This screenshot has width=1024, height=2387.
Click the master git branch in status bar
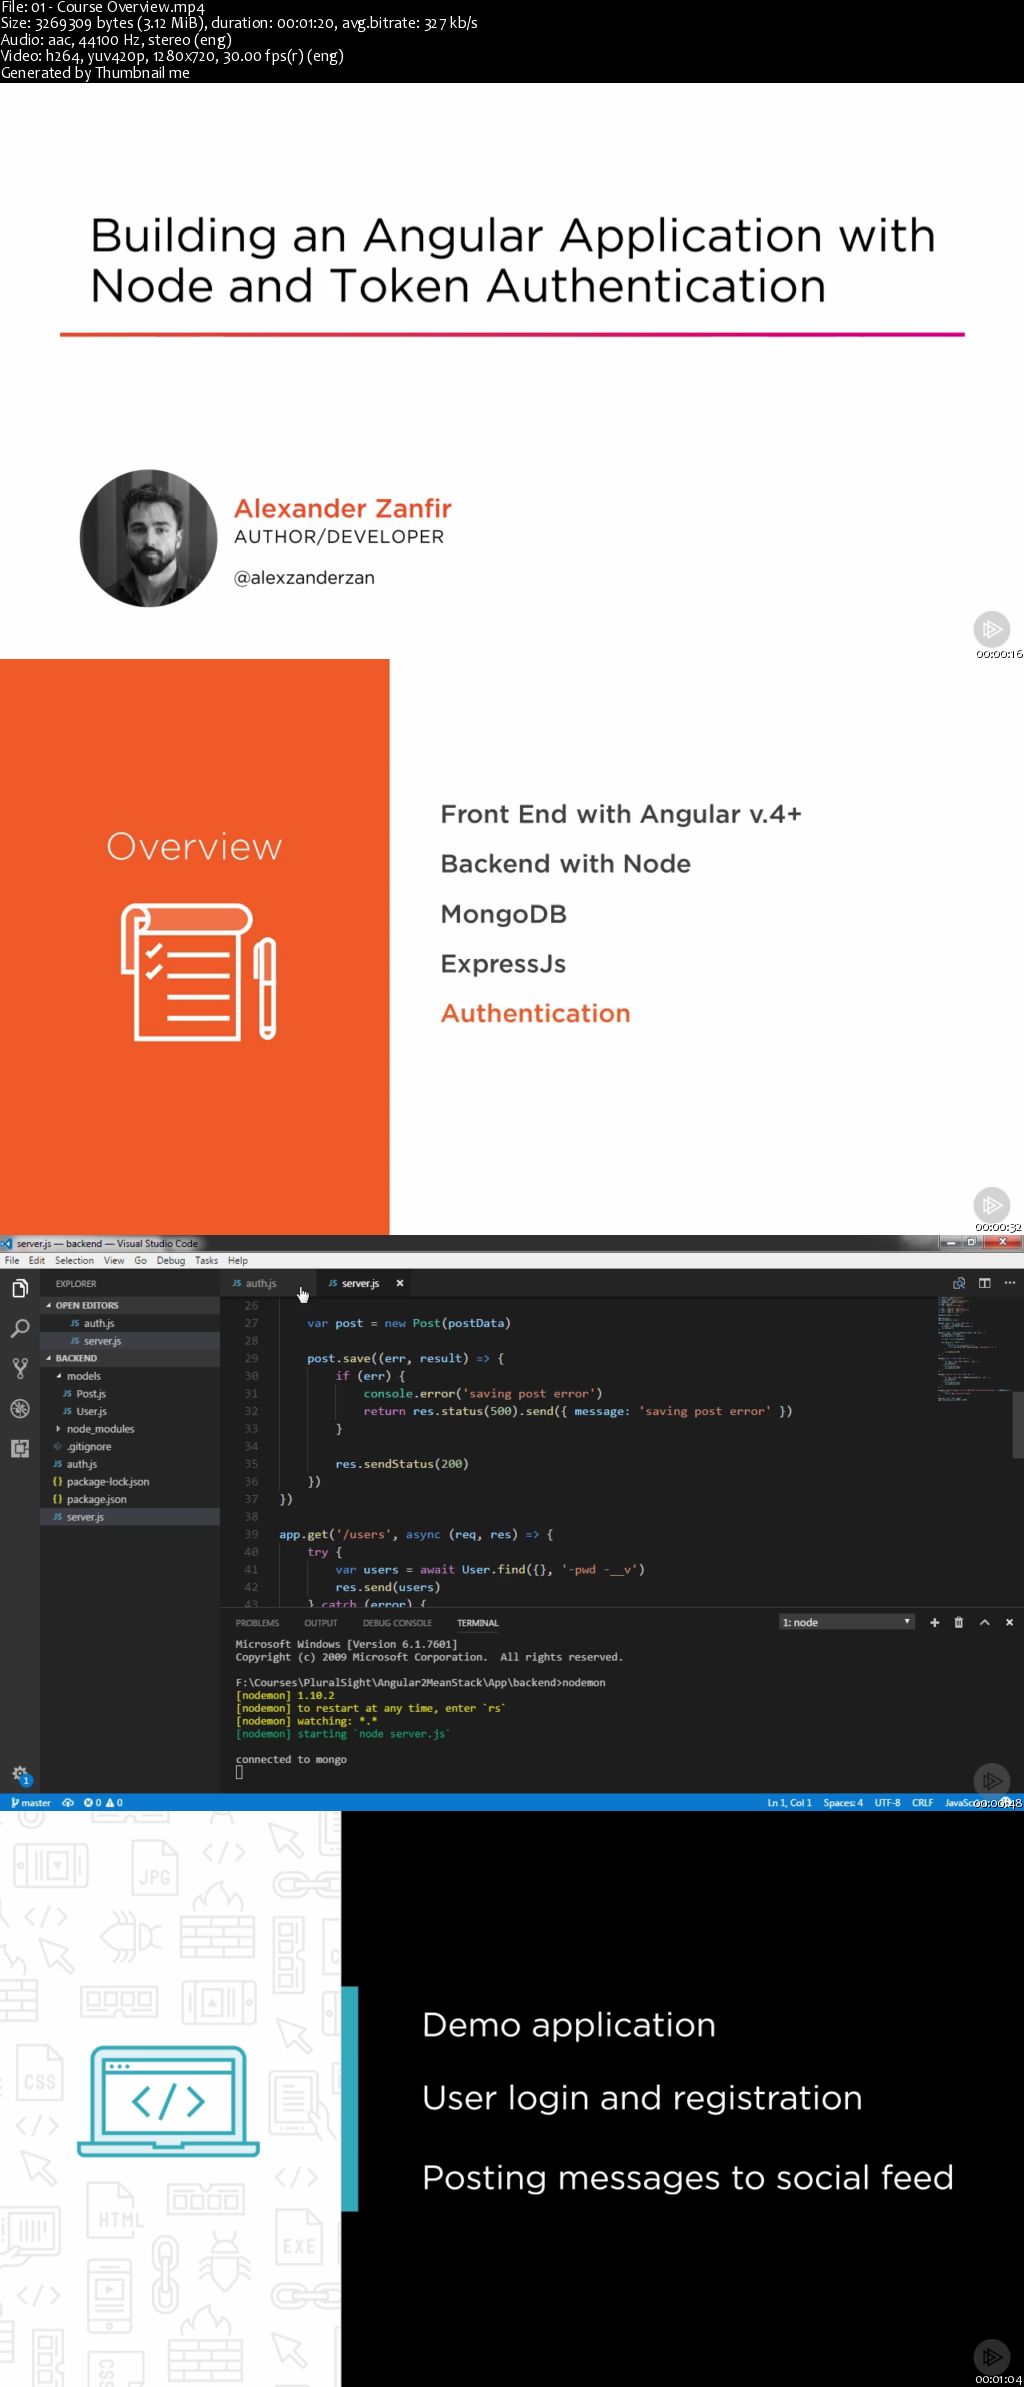tap(31, 1802)
